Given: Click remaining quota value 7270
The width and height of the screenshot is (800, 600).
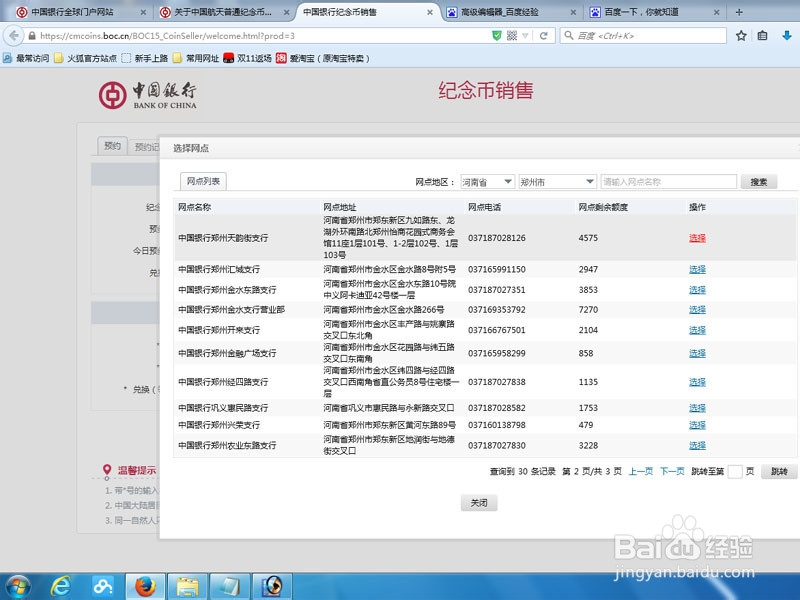Looking at the screenshot, I should coord(588,310).
